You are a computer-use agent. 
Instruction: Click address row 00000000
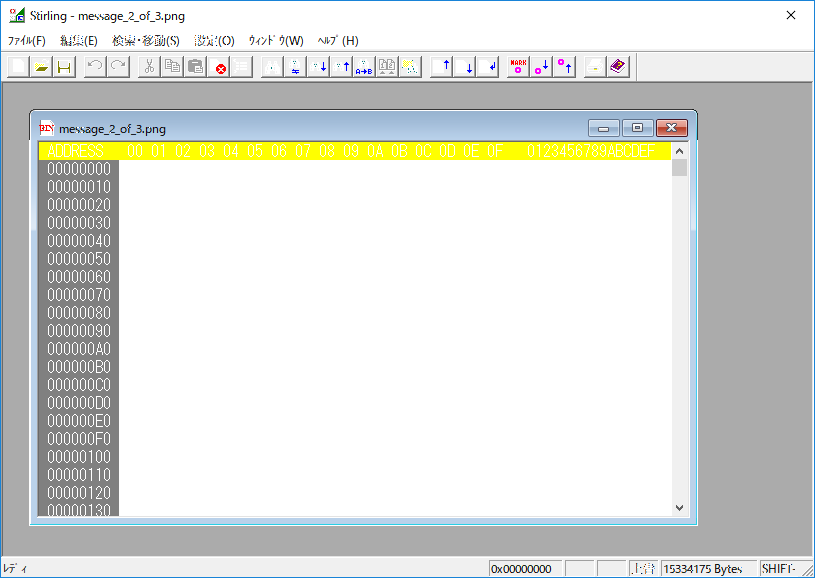tap(79, 169)
